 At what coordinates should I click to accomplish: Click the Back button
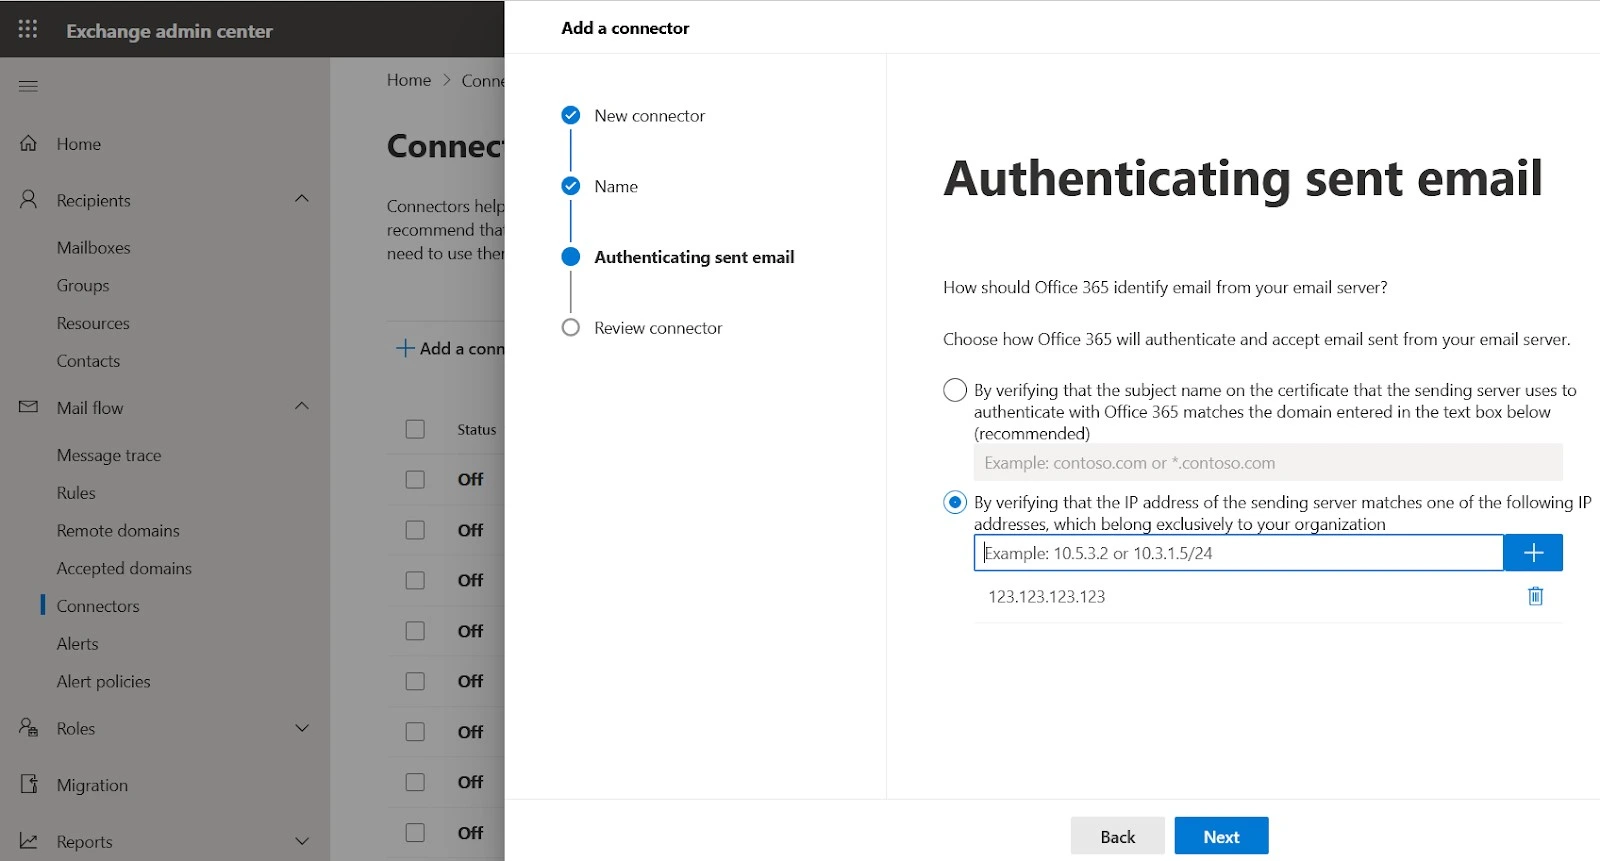click(x=1117, y=836)
